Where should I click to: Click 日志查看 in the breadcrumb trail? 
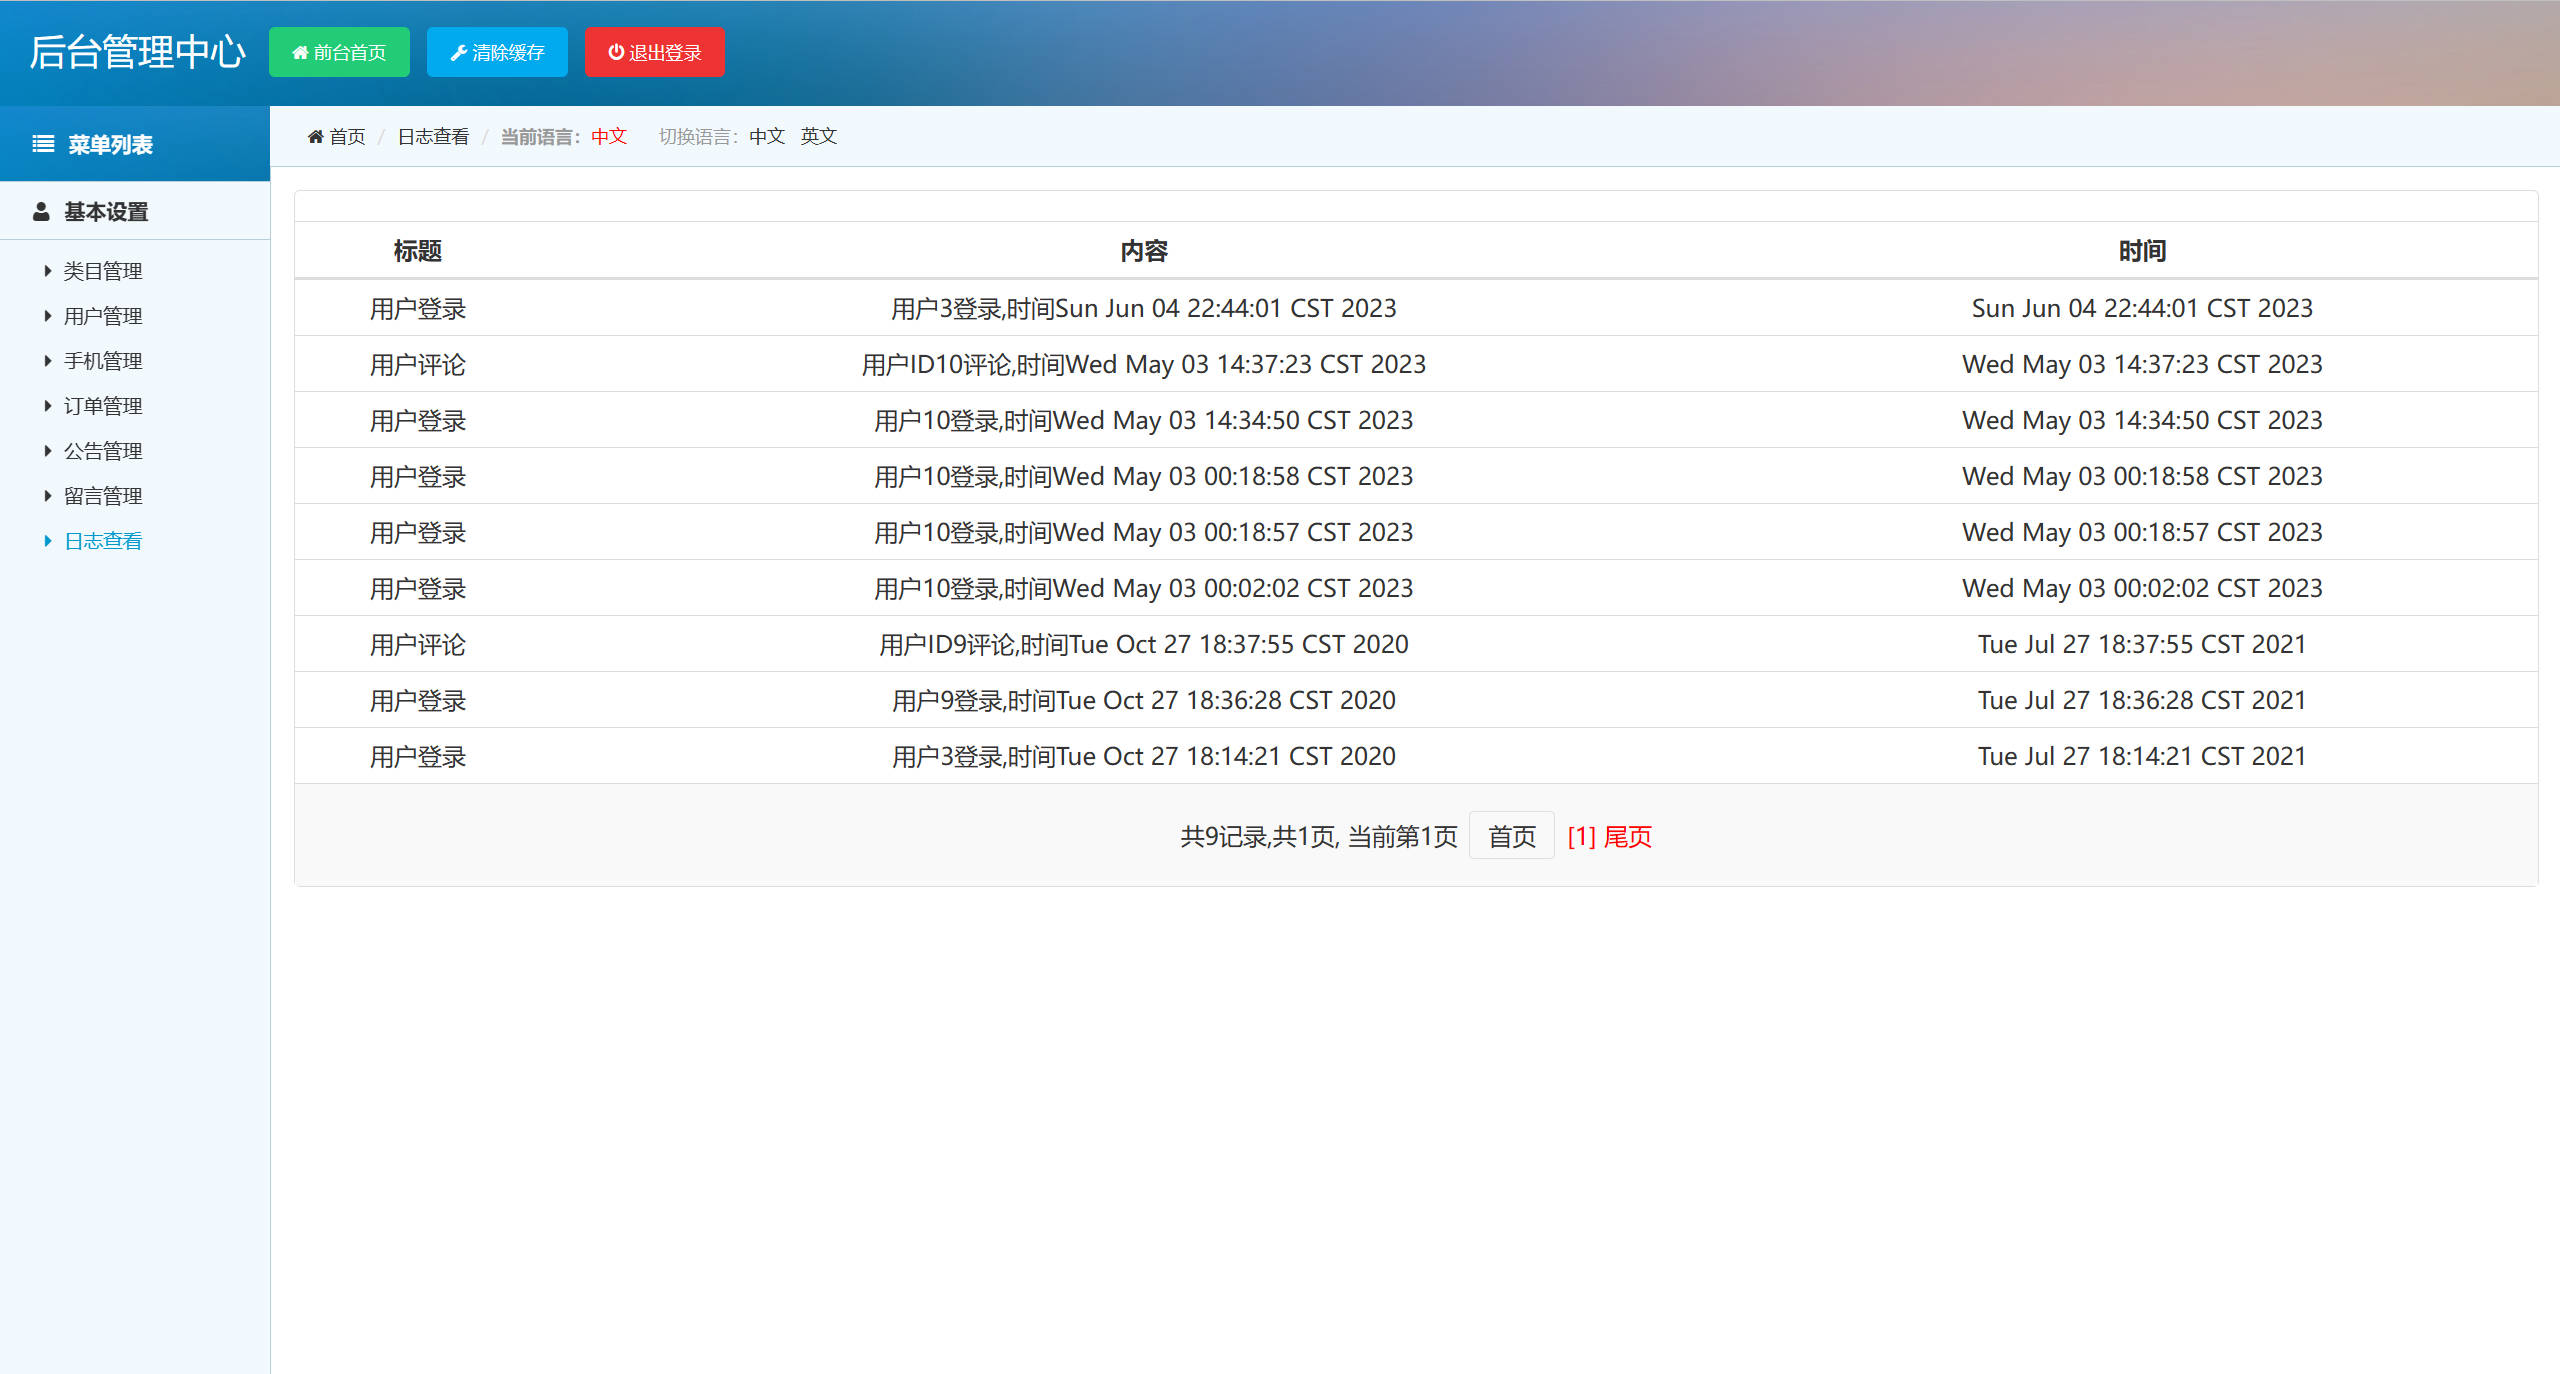coord(432,136)
